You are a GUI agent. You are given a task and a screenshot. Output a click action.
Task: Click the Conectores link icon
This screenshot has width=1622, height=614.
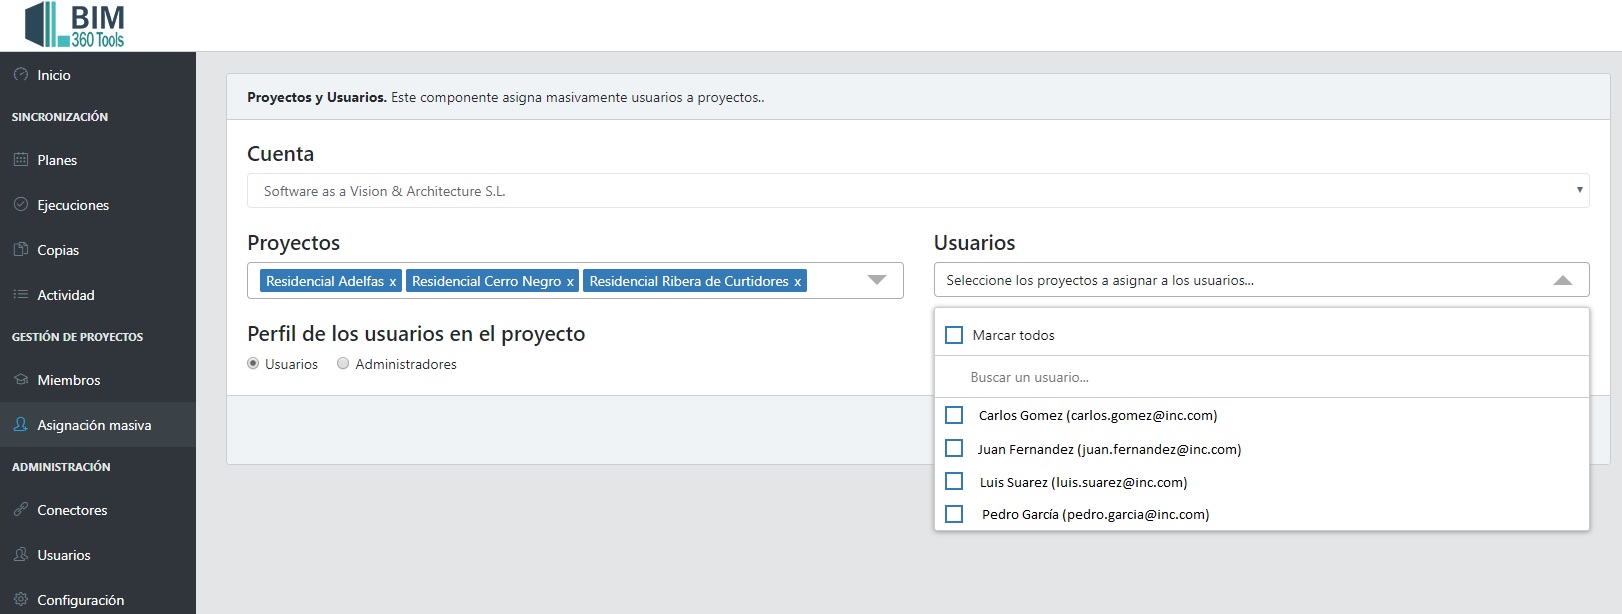(21, 510)
